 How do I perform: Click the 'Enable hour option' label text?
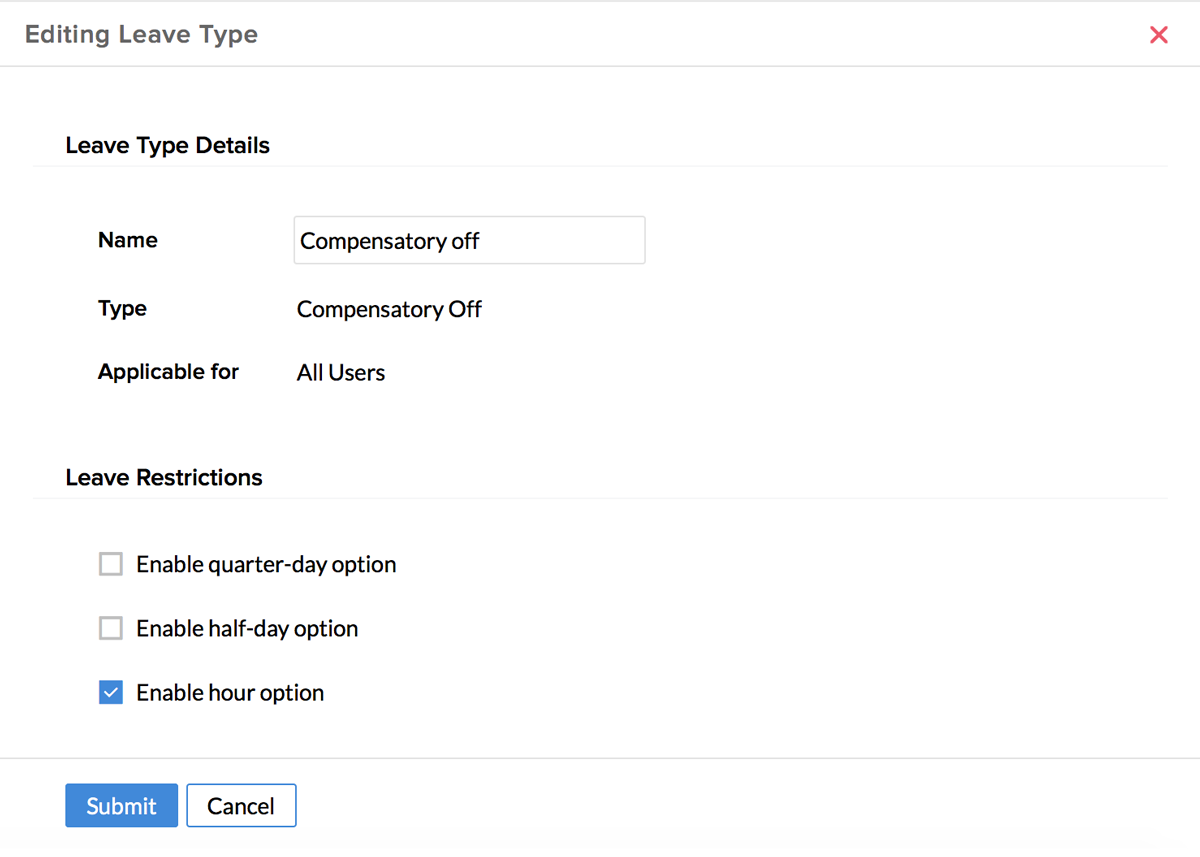point(230,693)
